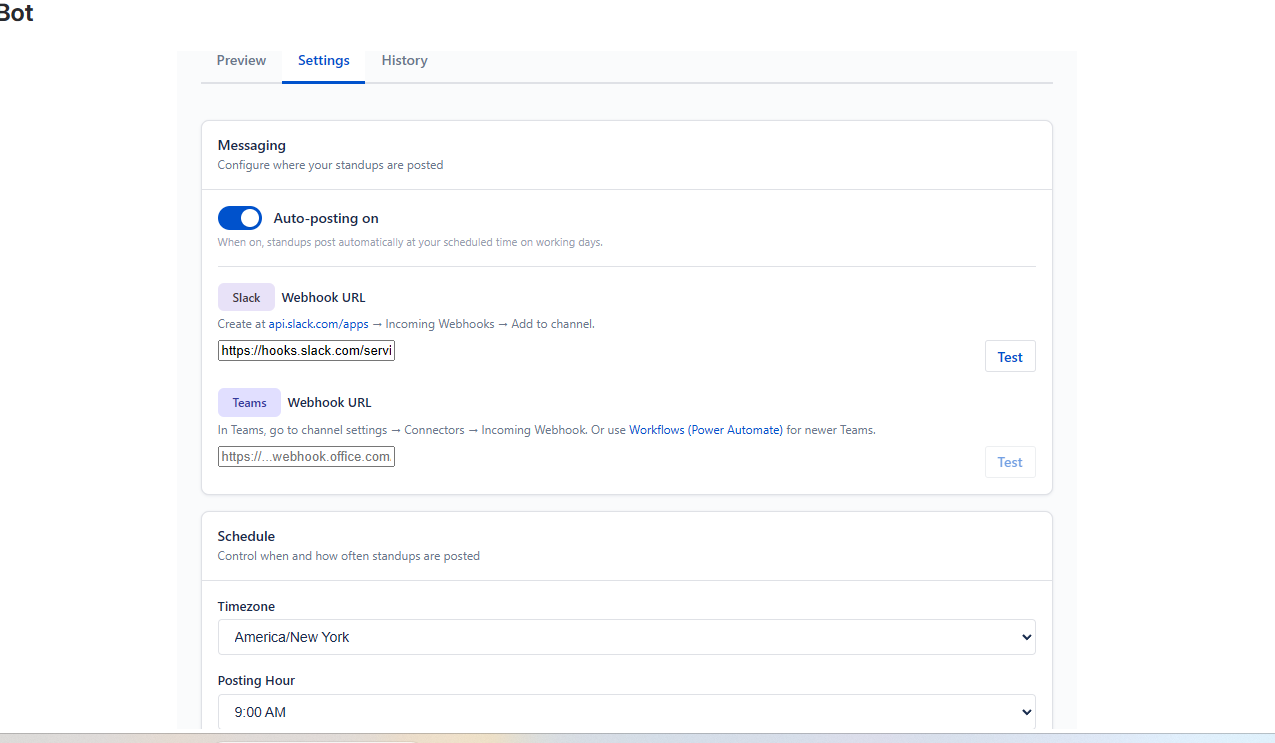Turn off the Auto-posting toggle

tap(239, 217)
